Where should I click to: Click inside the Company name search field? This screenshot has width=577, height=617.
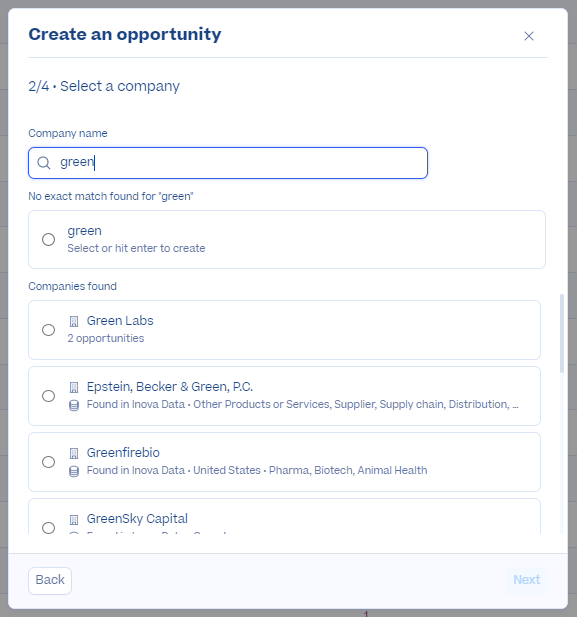(228, 163)
